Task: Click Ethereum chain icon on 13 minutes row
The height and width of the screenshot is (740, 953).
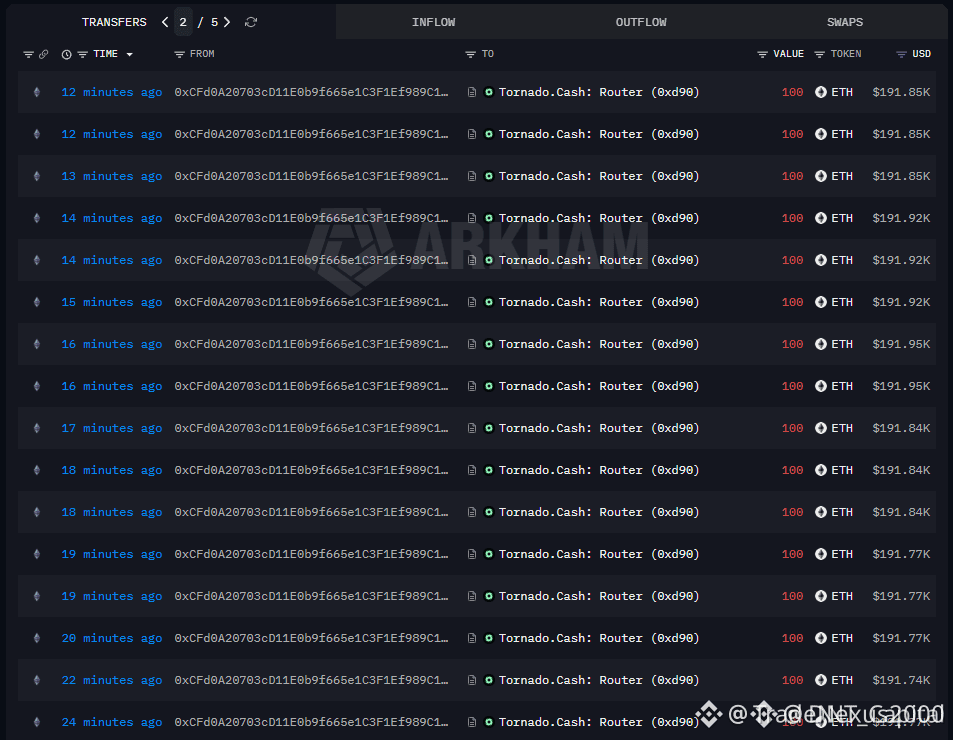Action: pyautogui.click(x=36, y=176)
